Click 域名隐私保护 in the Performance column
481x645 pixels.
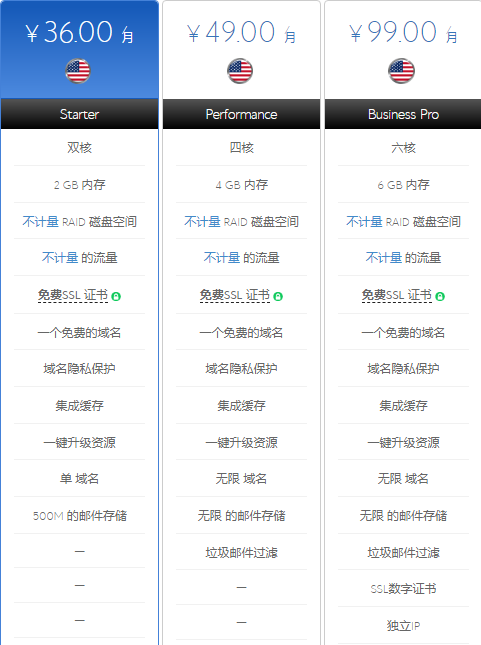pos(241,369)
